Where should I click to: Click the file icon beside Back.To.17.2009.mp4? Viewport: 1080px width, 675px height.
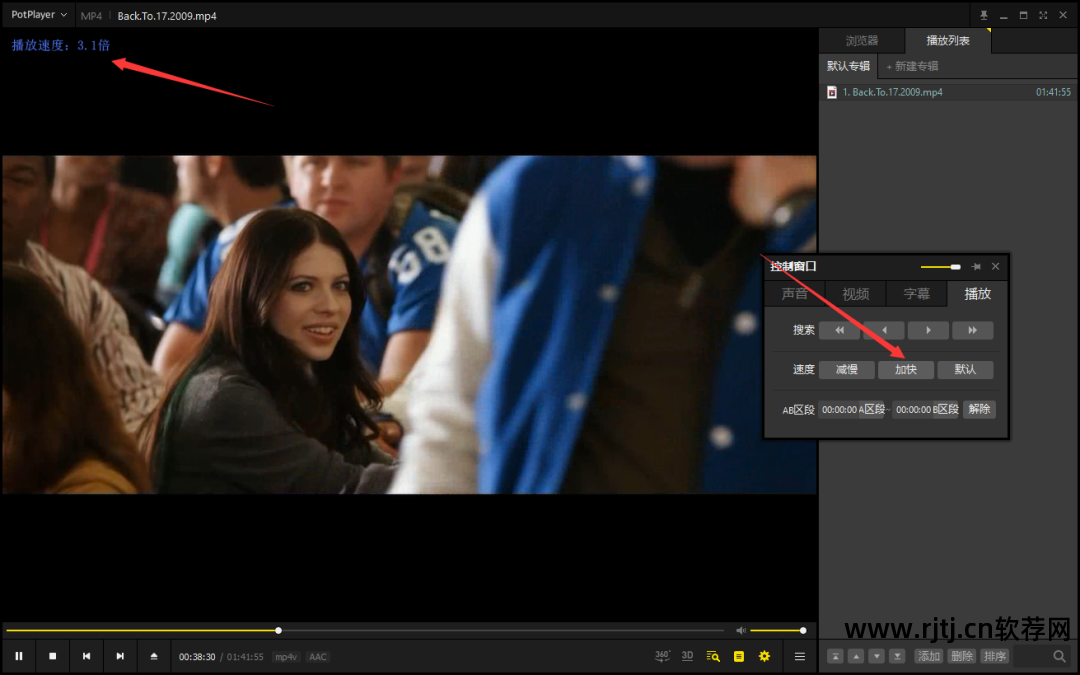[831, 92]
